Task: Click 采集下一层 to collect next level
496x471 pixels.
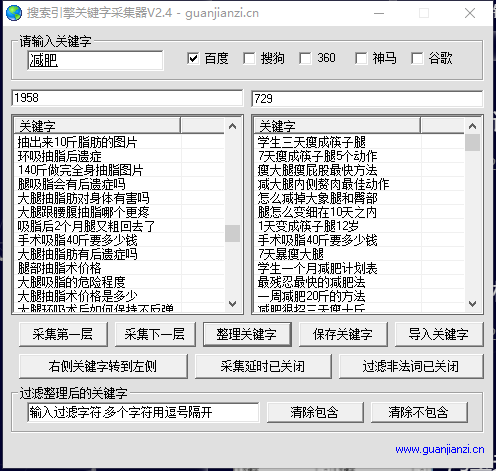Action: point(155,334)
